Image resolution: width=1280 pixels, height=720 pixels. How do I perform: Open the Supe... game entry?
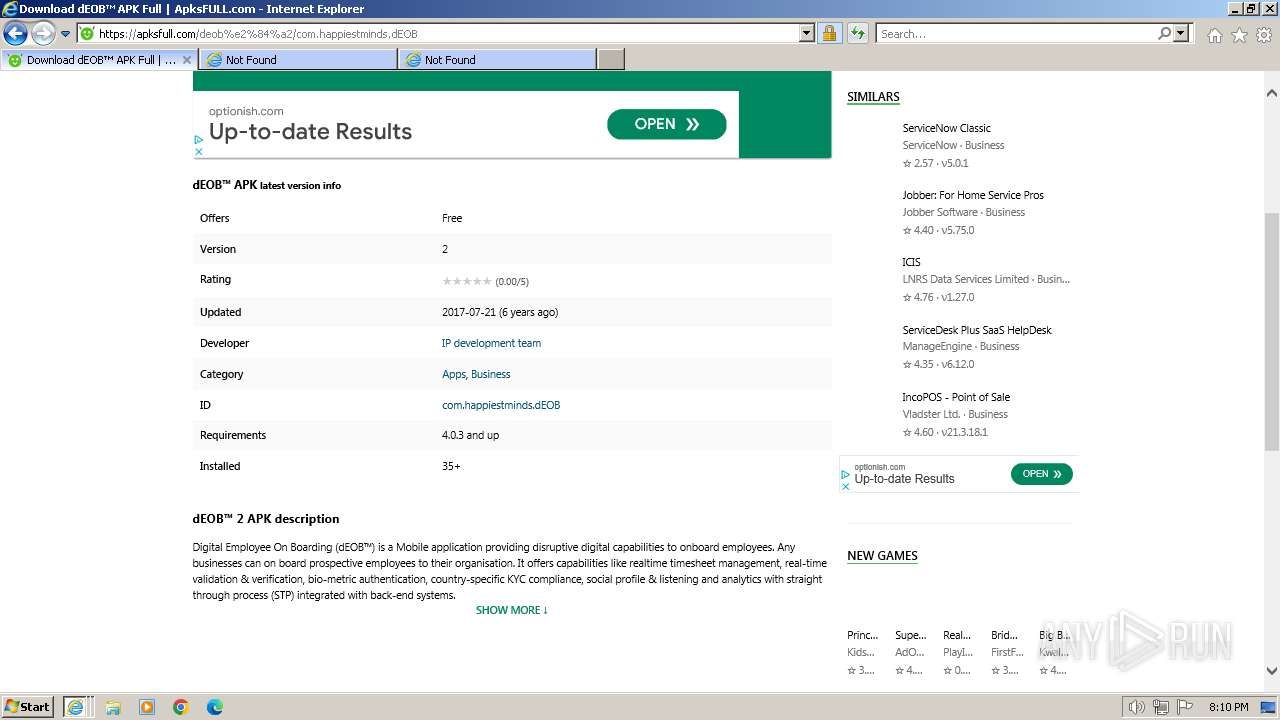pos(910,635)
